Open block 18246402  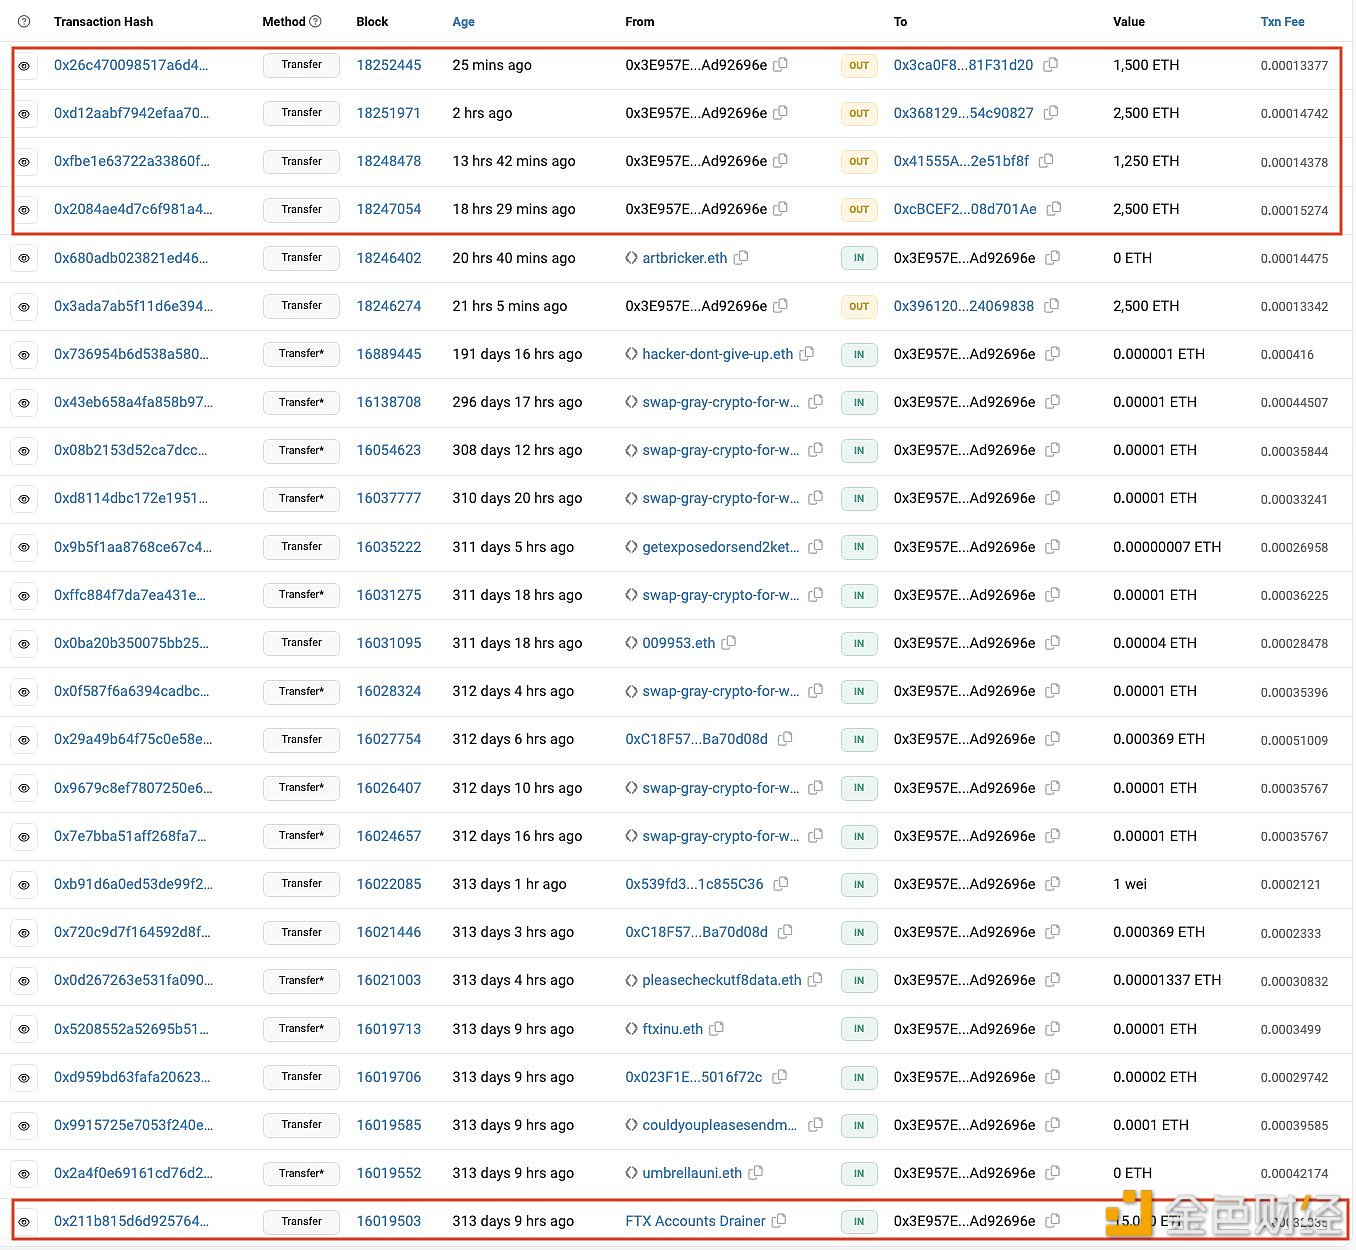pos(389,258)
